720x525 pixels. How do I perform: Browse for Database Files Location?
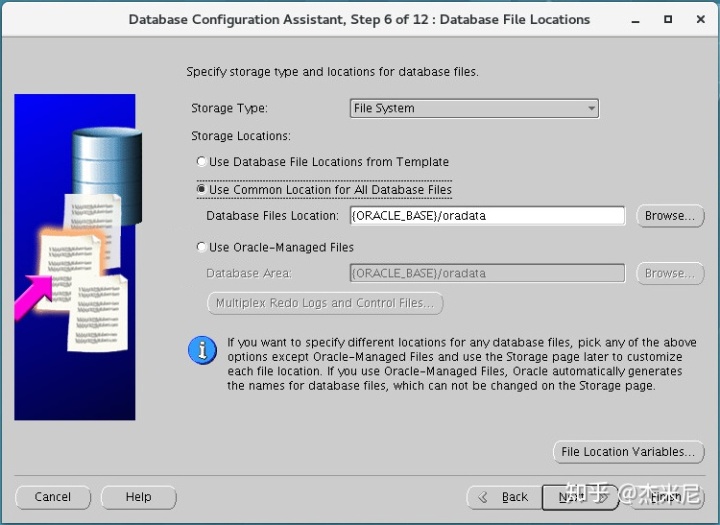point(670,216)
